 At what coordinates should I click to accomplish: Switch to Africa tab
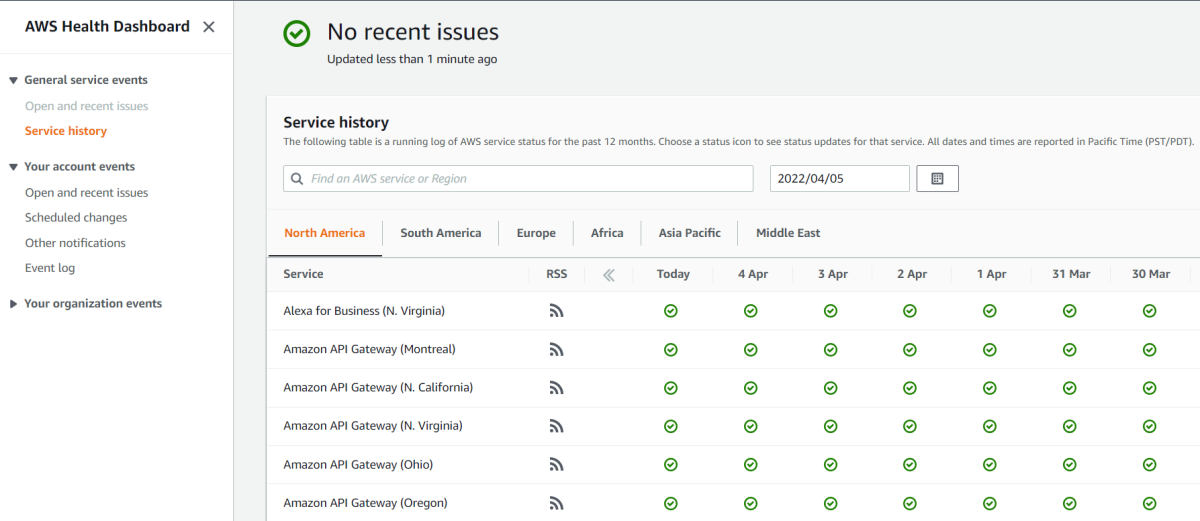607,233
